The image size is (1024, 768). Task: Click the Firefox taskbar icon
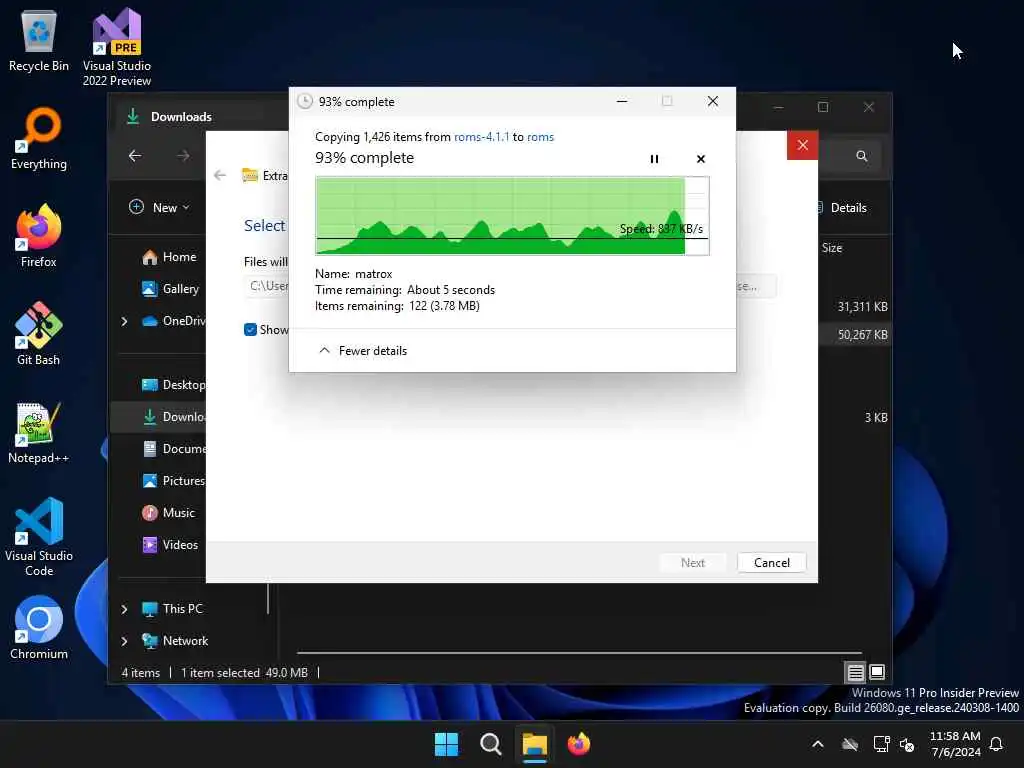(579, 744)
